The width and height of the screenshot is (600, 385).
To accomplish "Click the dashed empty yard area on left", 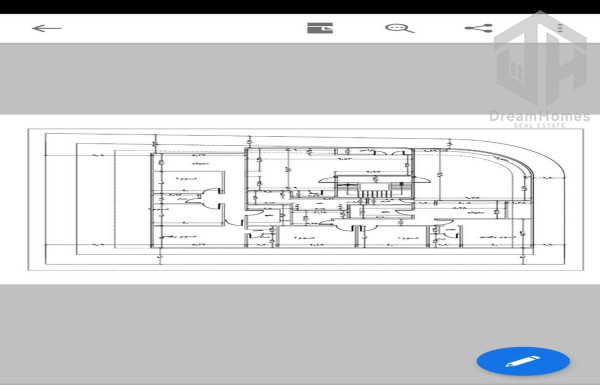I will click(x=132, y=199).
